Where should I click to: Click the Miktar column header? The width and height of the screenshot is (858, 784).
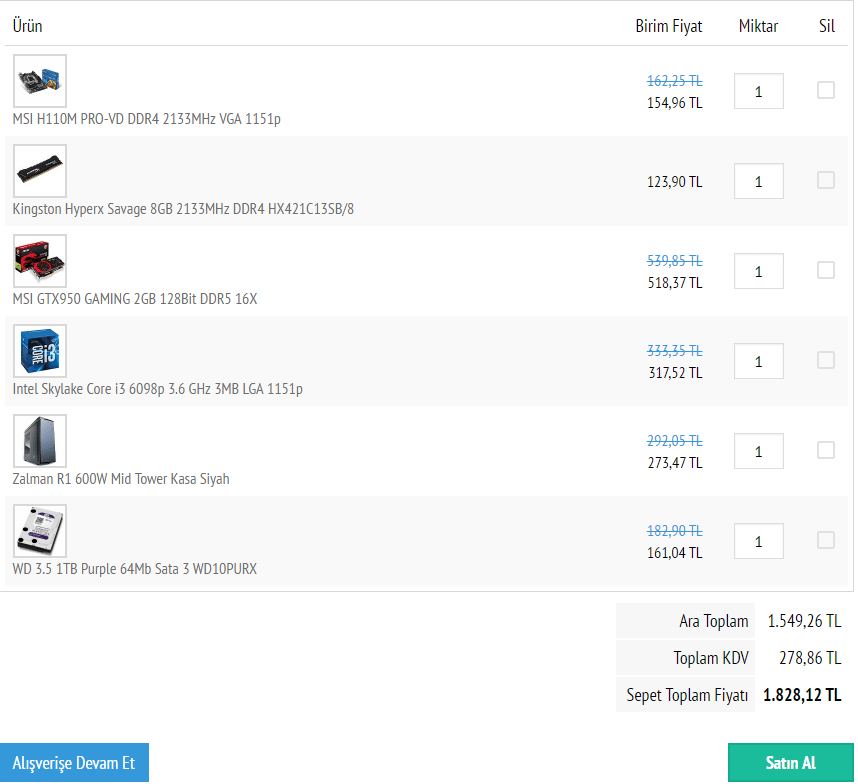[x=758, y=26]
